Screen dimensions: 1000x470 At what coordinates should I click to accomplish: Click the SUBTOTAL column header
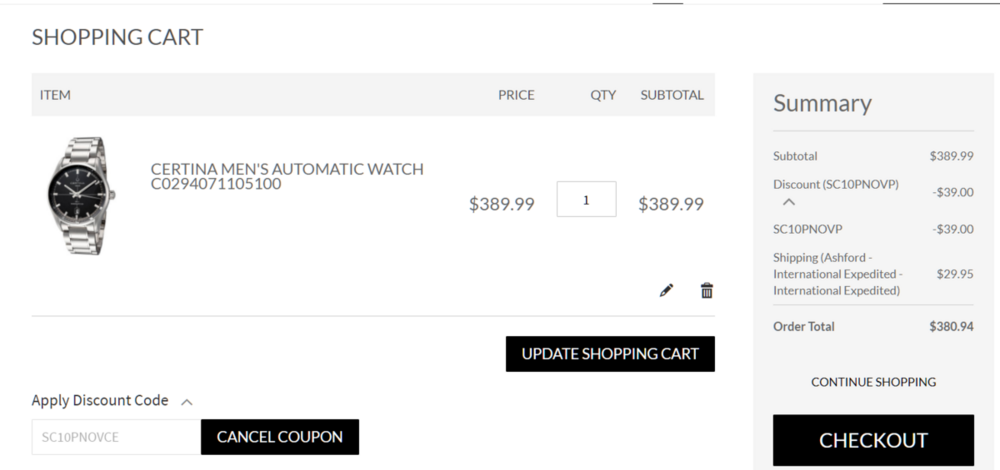tap(672, 95)
